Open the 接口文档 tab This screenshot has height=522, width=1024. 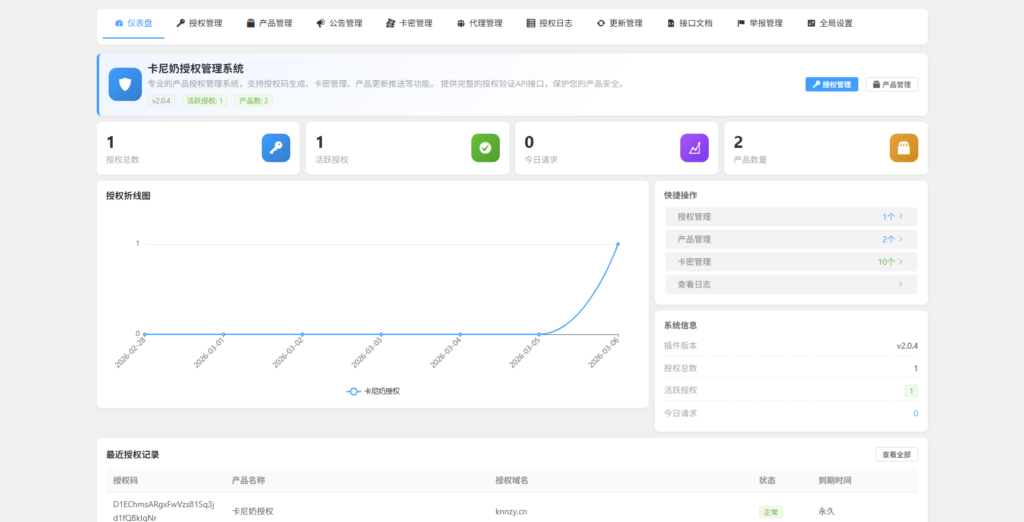click(x=690, y=23)
